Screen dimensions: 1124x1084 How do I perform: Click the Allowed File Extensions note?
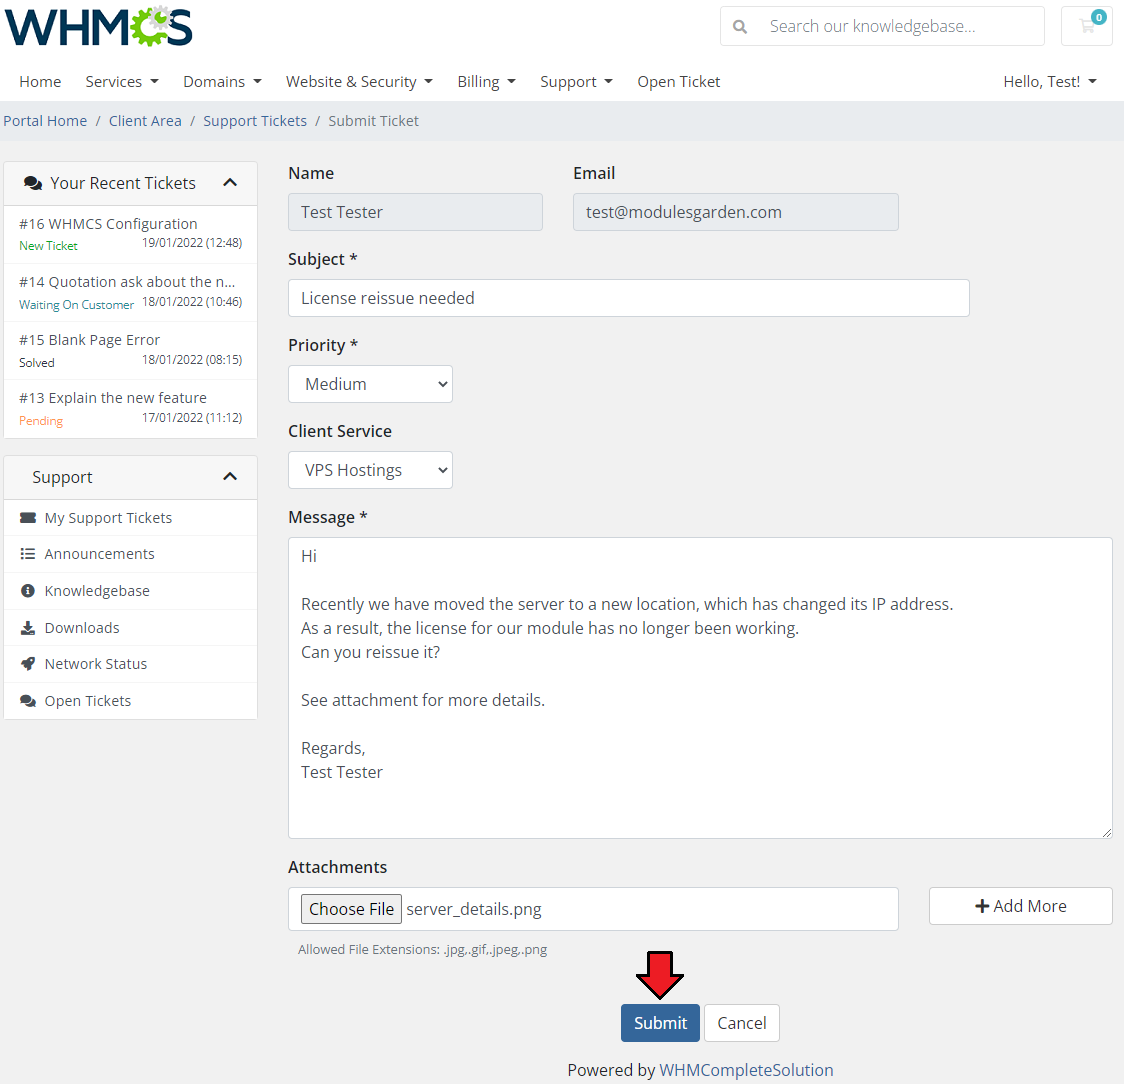(x=422, y=949)
